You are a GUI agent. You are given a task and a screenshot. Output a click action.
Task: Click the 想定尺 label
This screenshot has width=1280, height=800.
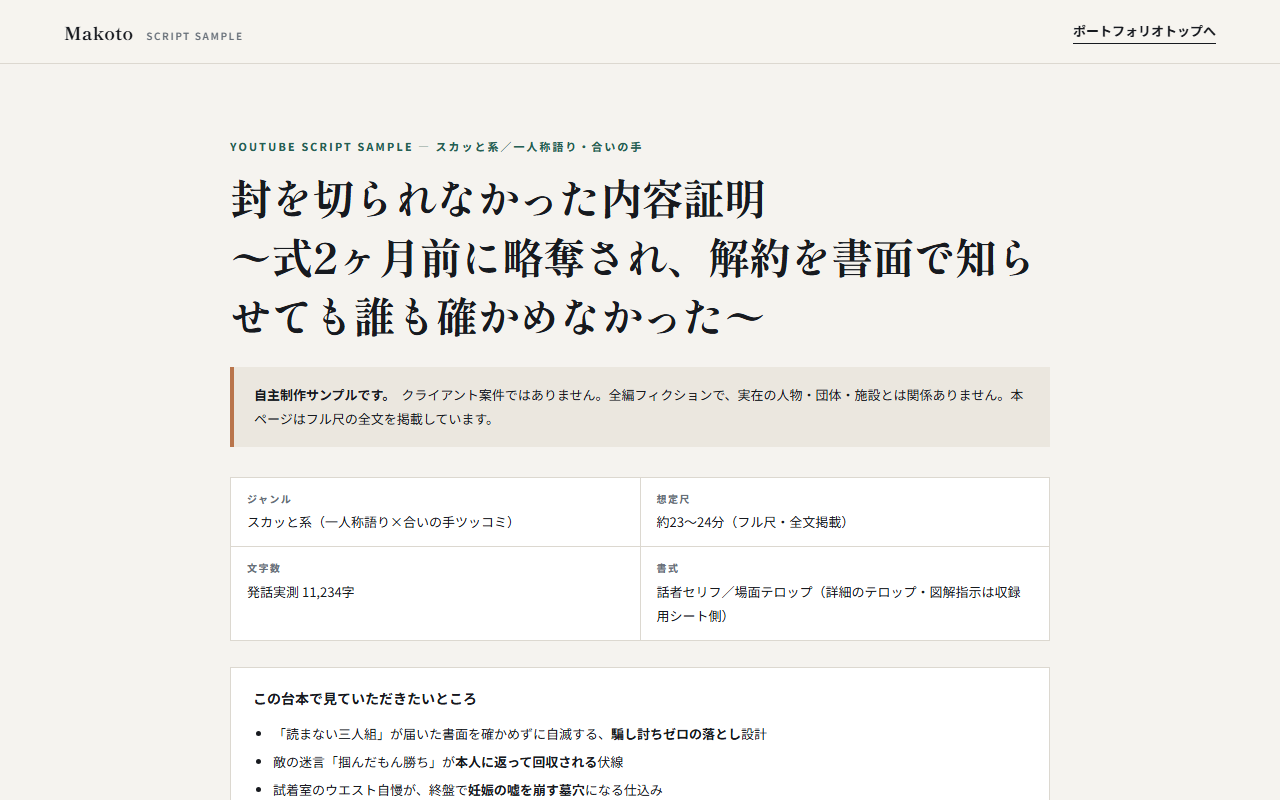(673, 499)
